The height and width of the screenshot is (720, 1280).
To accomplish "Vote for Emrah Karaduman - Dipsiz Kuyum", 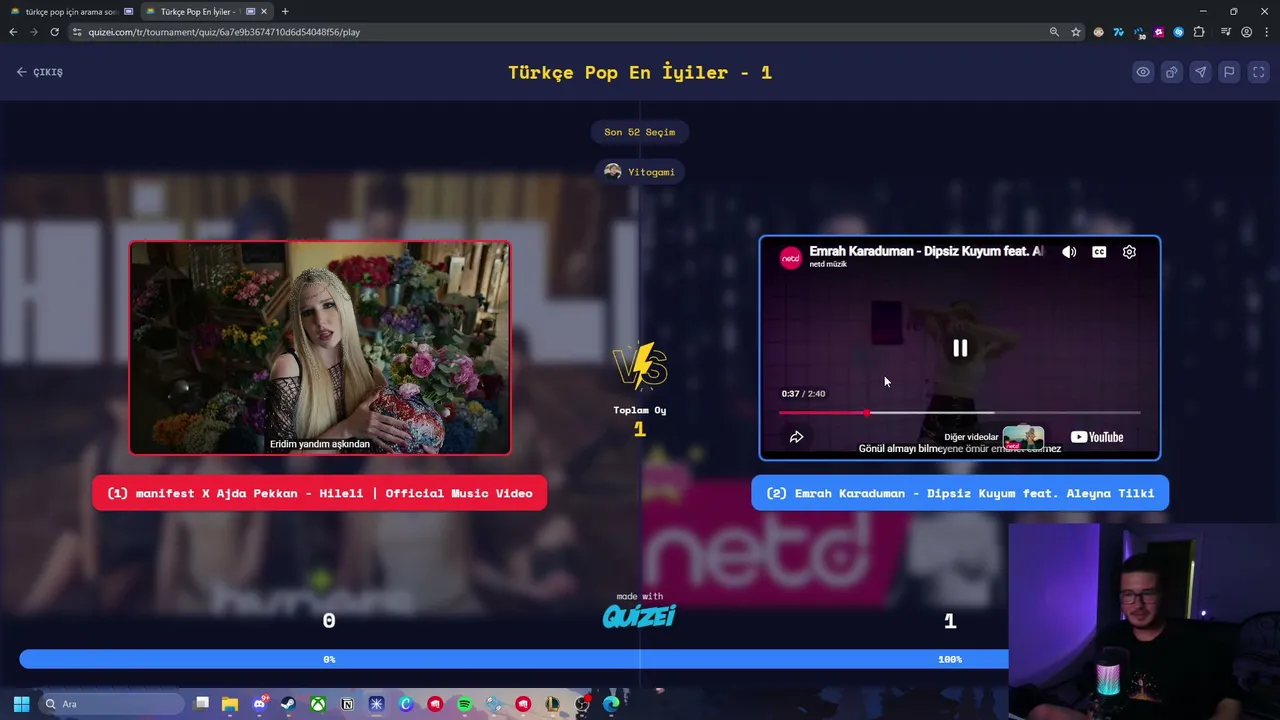I will pos(960,493).
